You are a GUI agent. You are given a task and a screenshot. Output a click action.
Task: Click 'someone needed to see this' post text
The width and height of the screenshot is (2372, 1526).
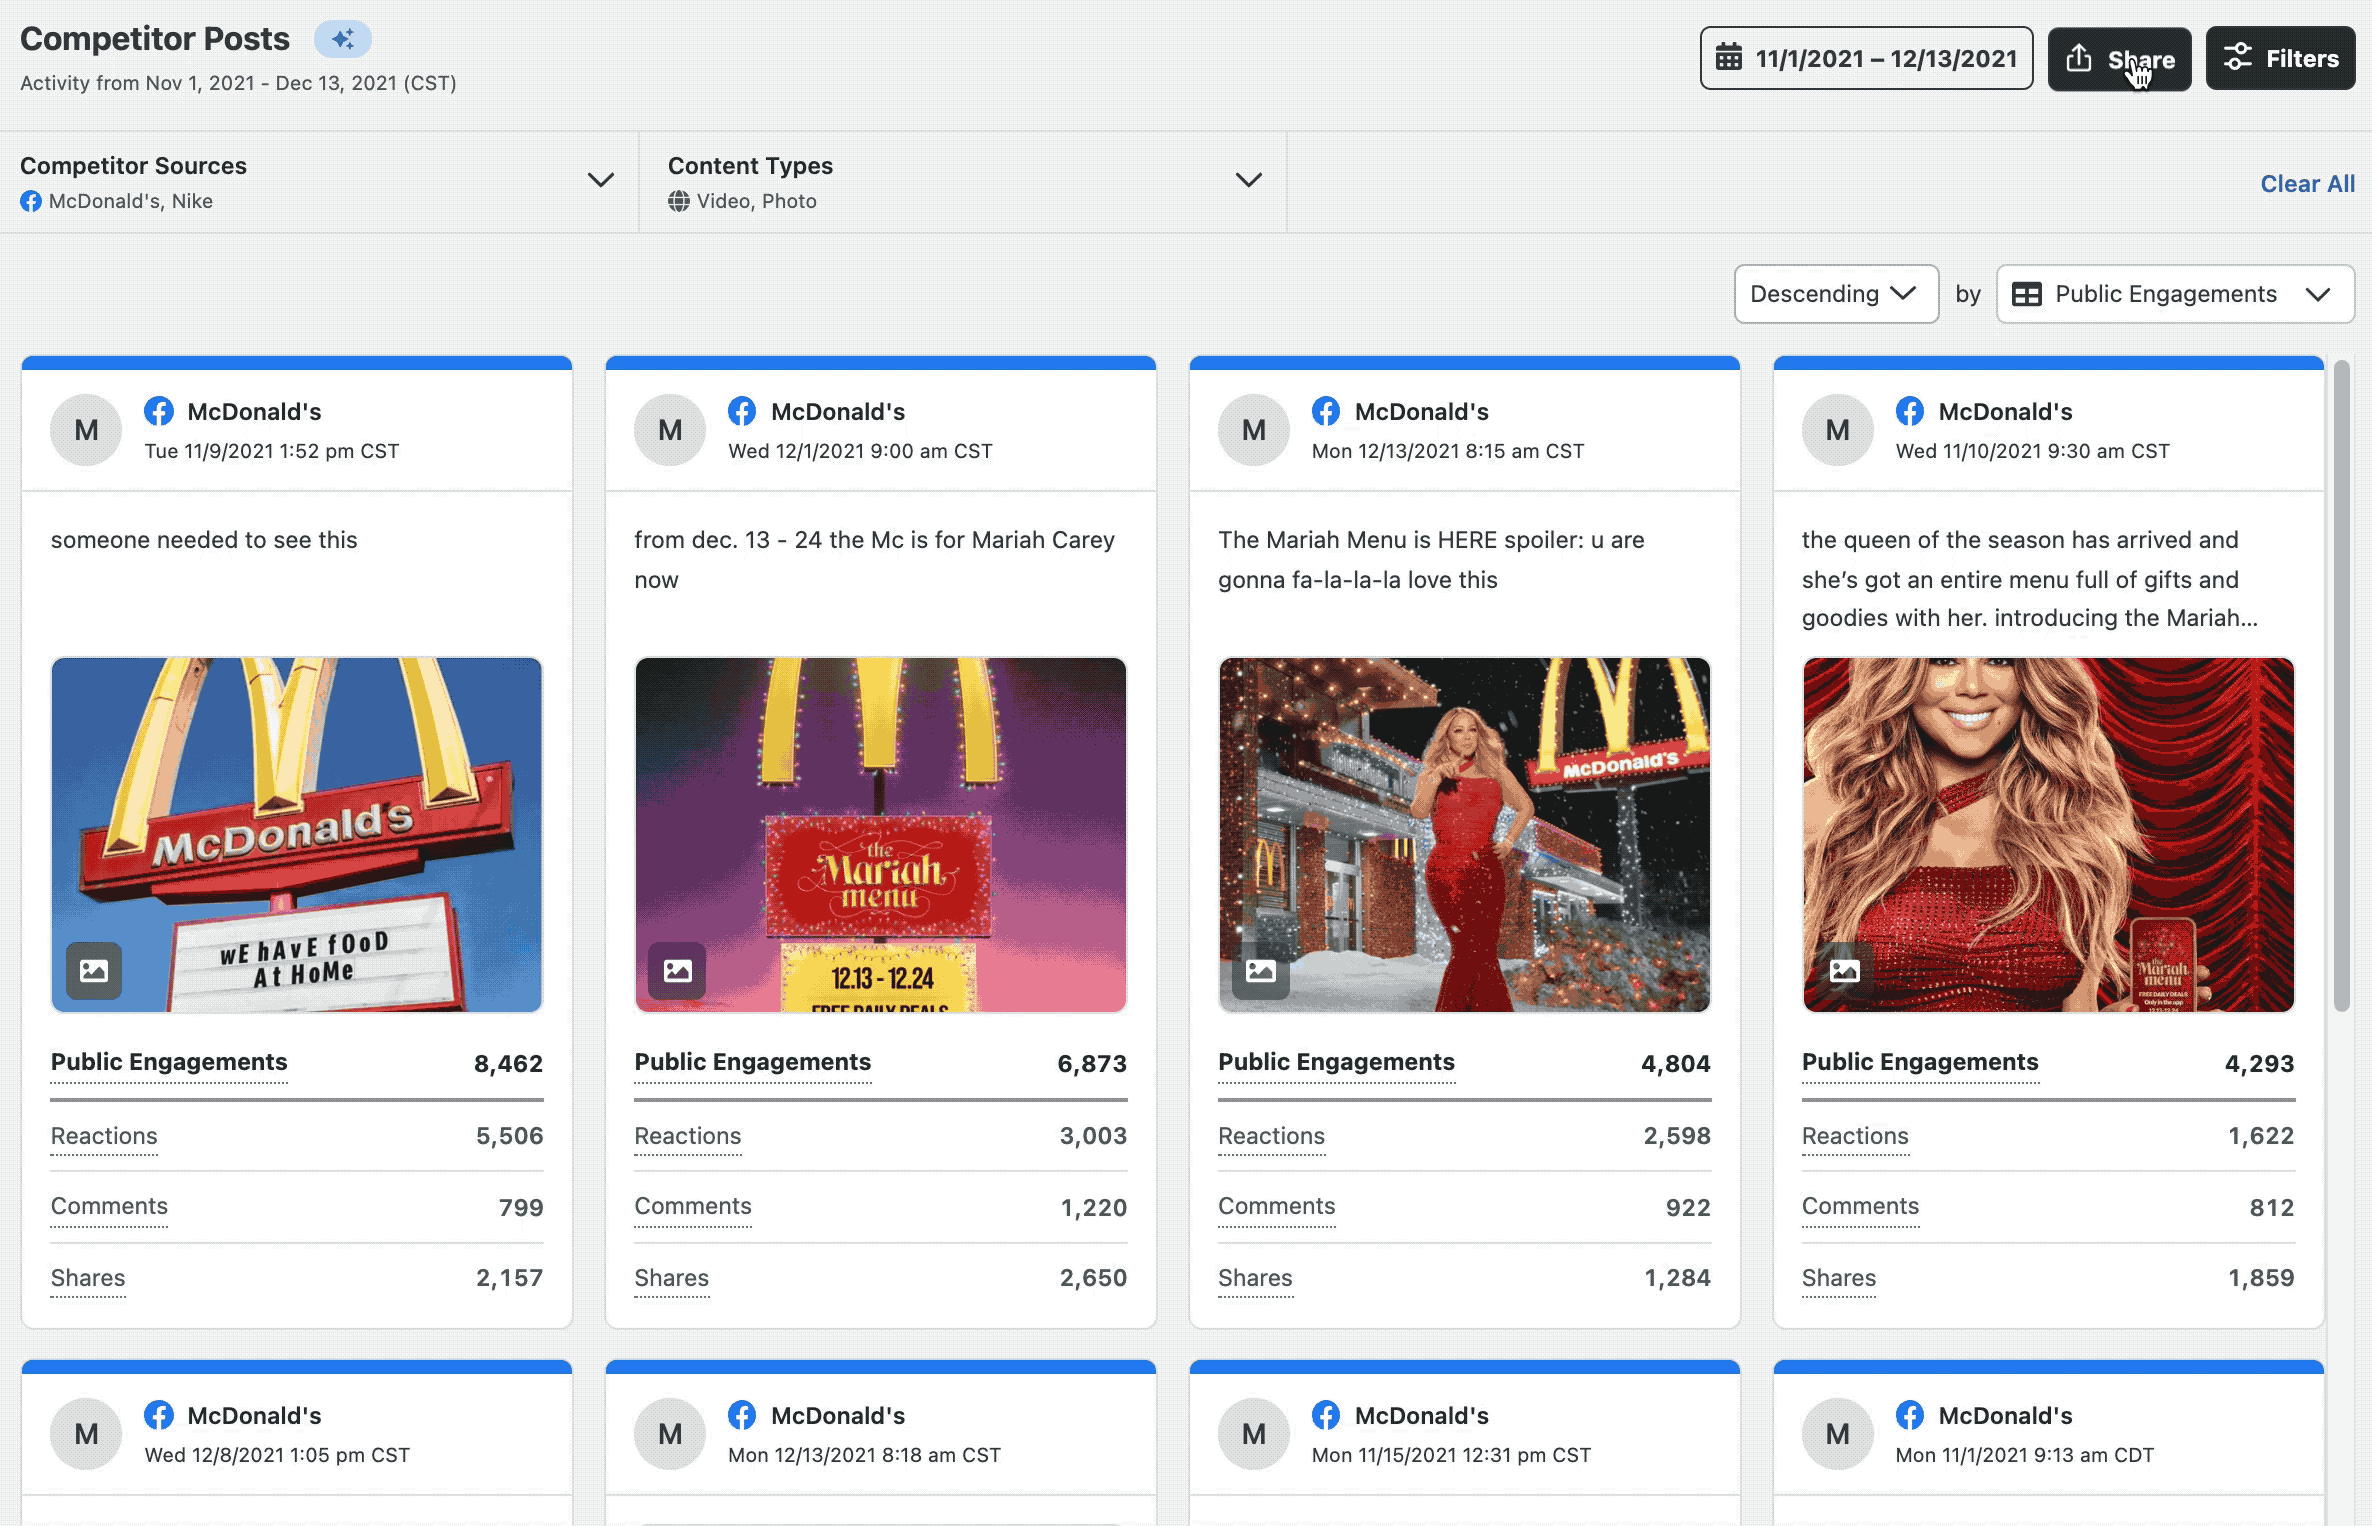204,540
